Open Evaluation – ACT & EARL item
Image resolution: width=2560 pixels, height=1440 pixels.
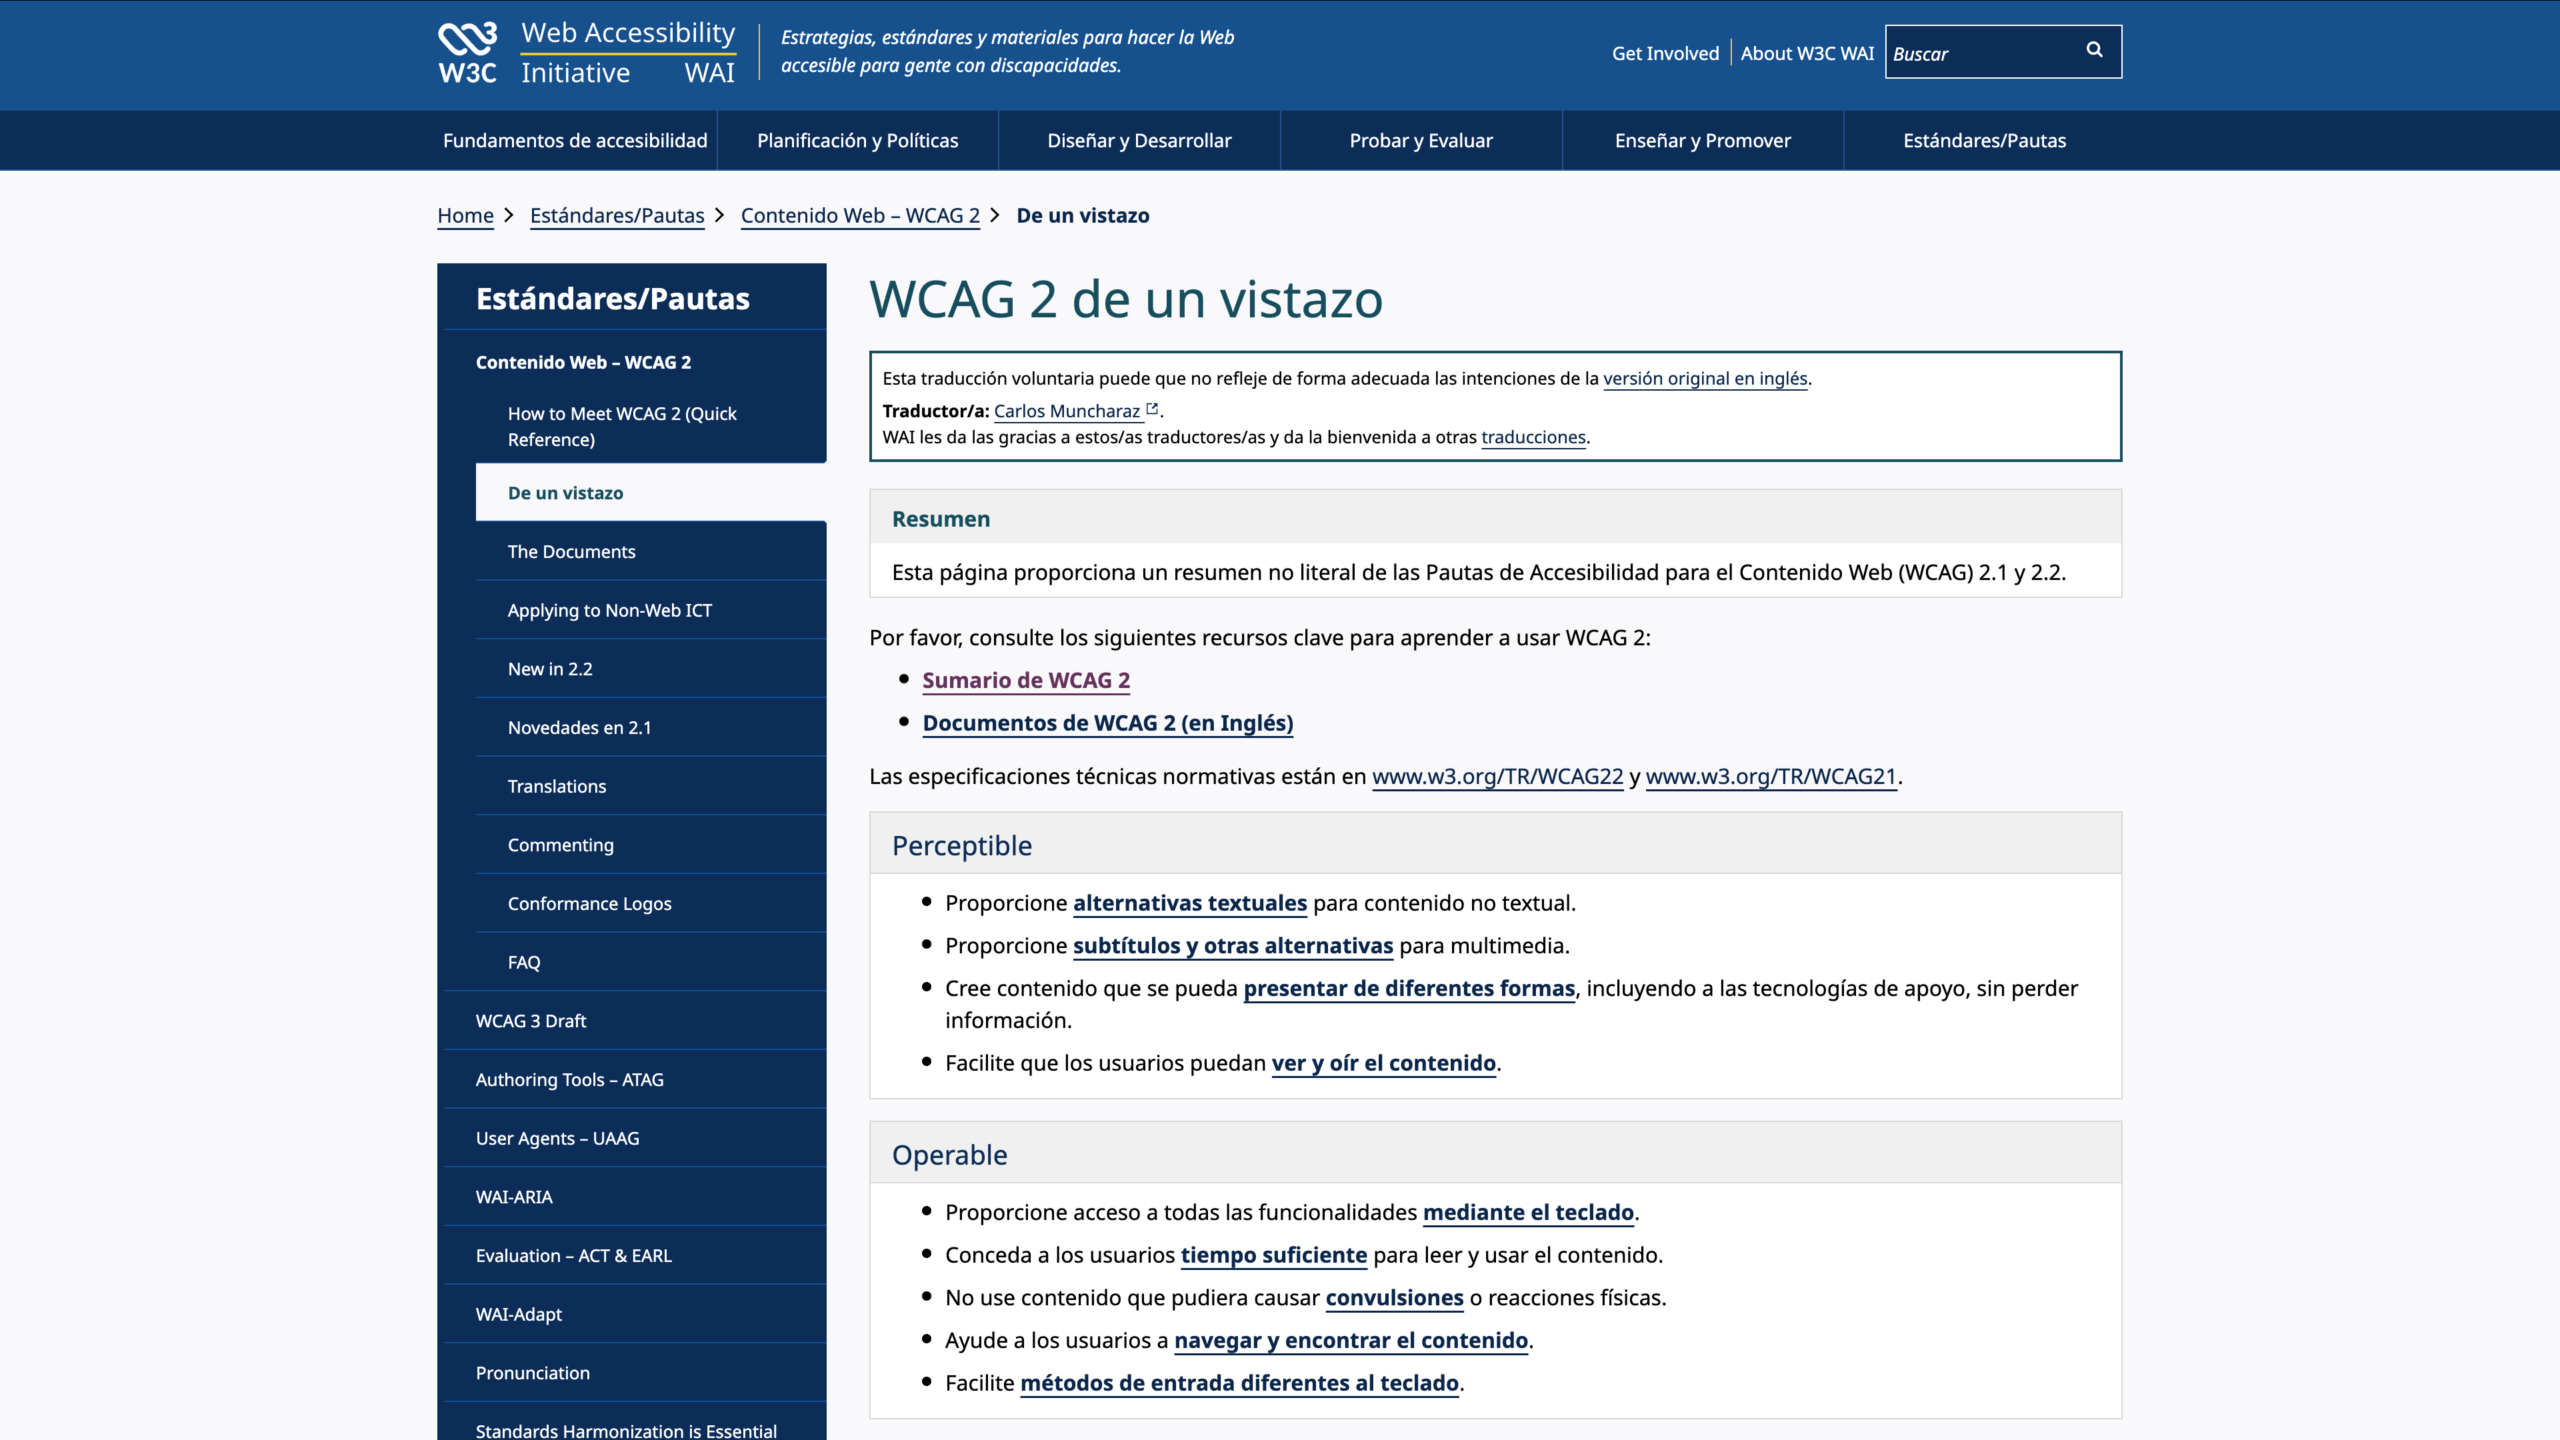634,1255
